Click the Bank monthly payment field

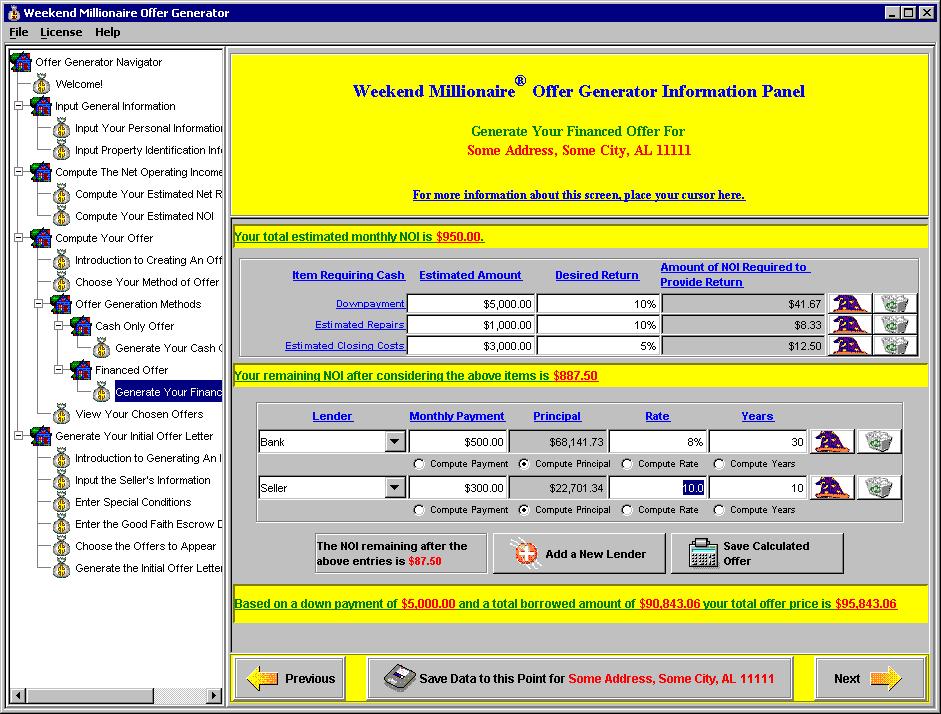[x=458, y=442]
